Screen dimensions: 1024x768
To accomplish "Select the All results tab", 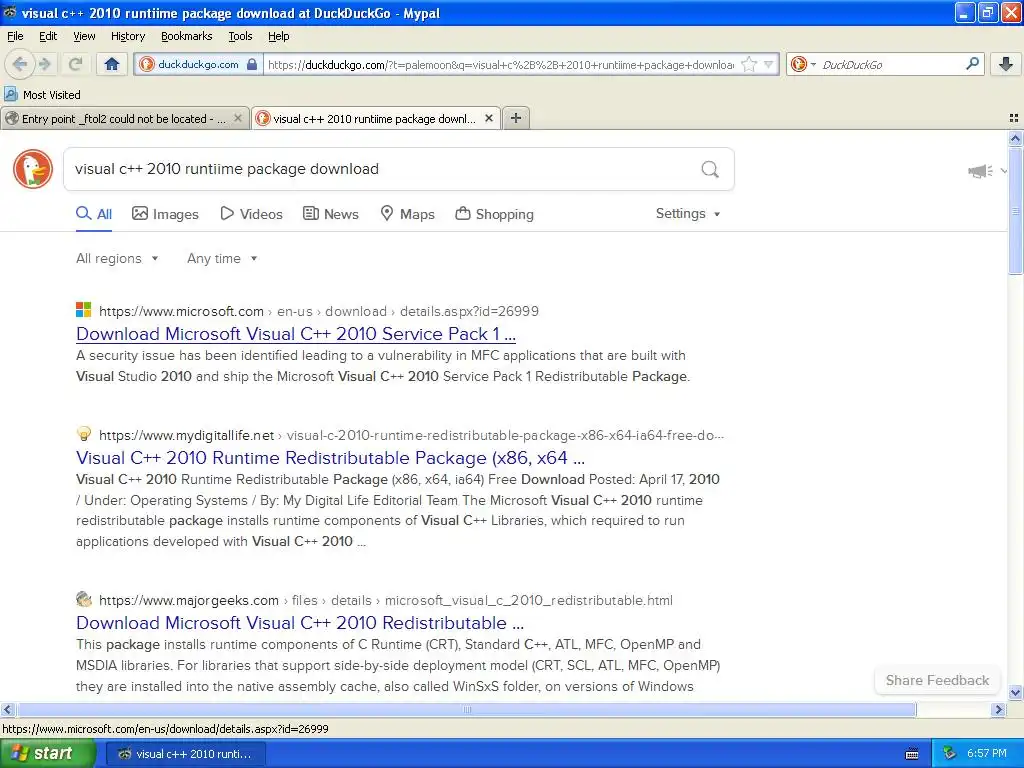I will pyautogui.click(x=94, y=214).
